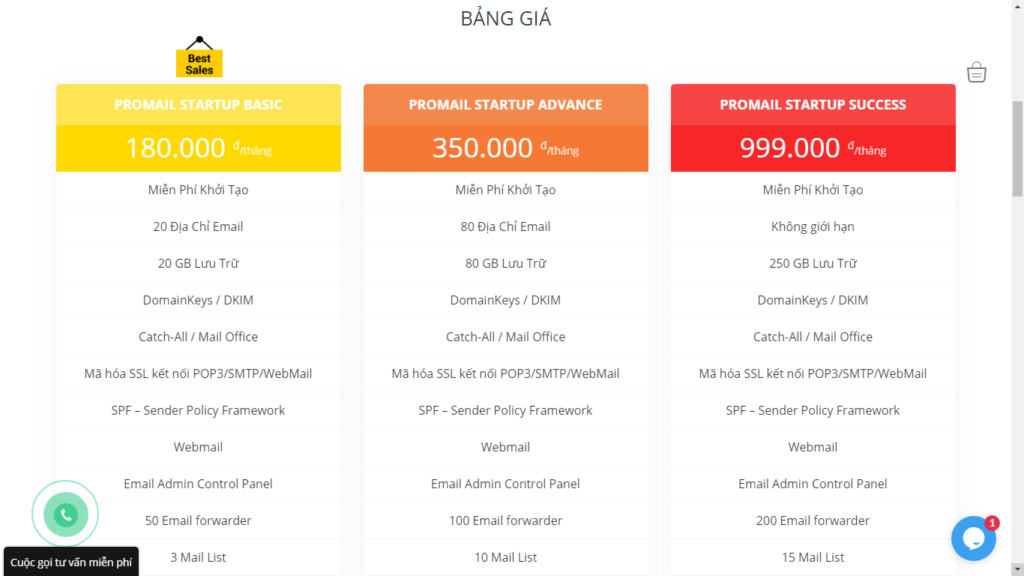This screenshot has height=576, width=1024.
Task: Click the 350.000 đ/tháng orange price box
Action: [505, 148]
